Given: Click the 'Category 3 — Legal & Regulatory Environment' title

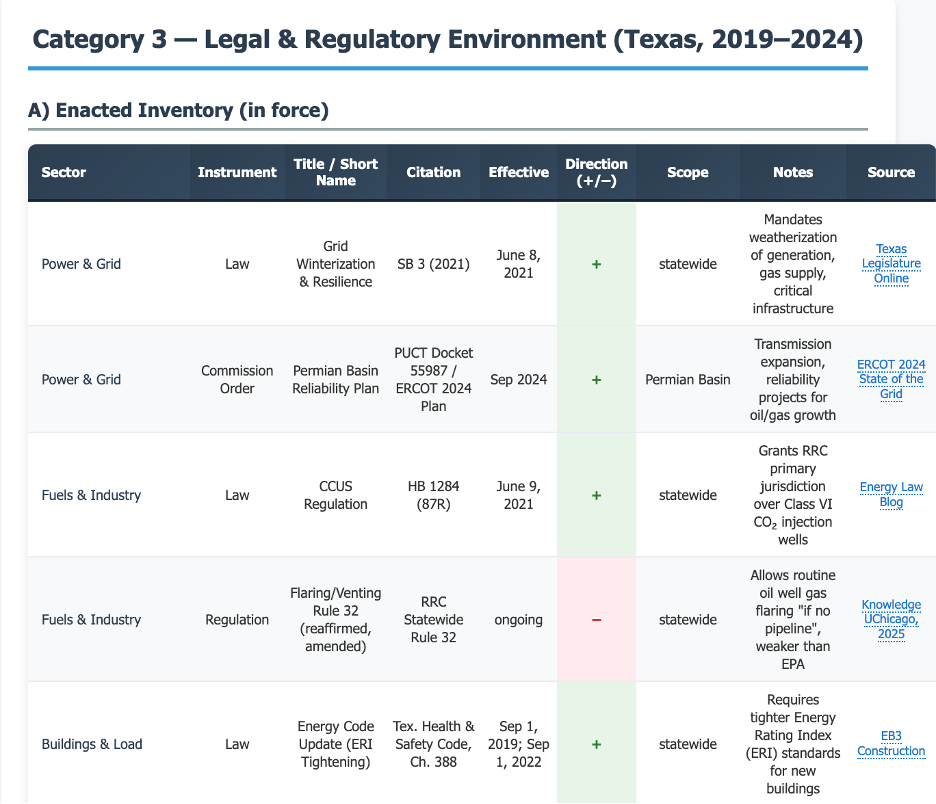Looking at the screenshot, I should point(447,39).
